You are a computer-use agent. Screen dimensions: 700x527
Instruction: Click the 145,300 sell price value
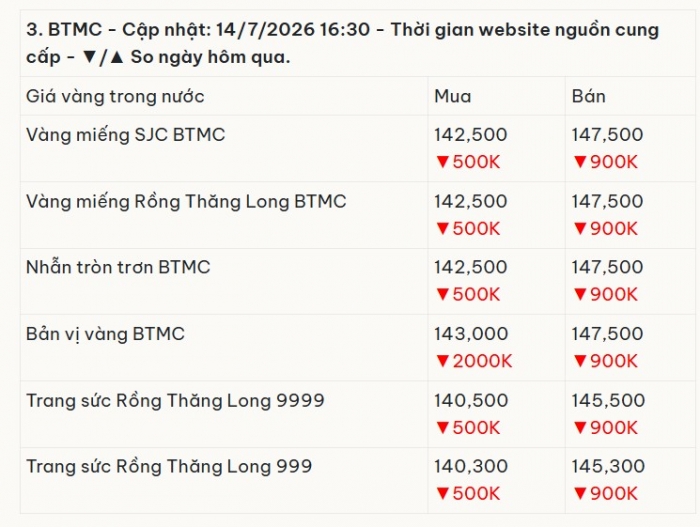click(608, 467)
